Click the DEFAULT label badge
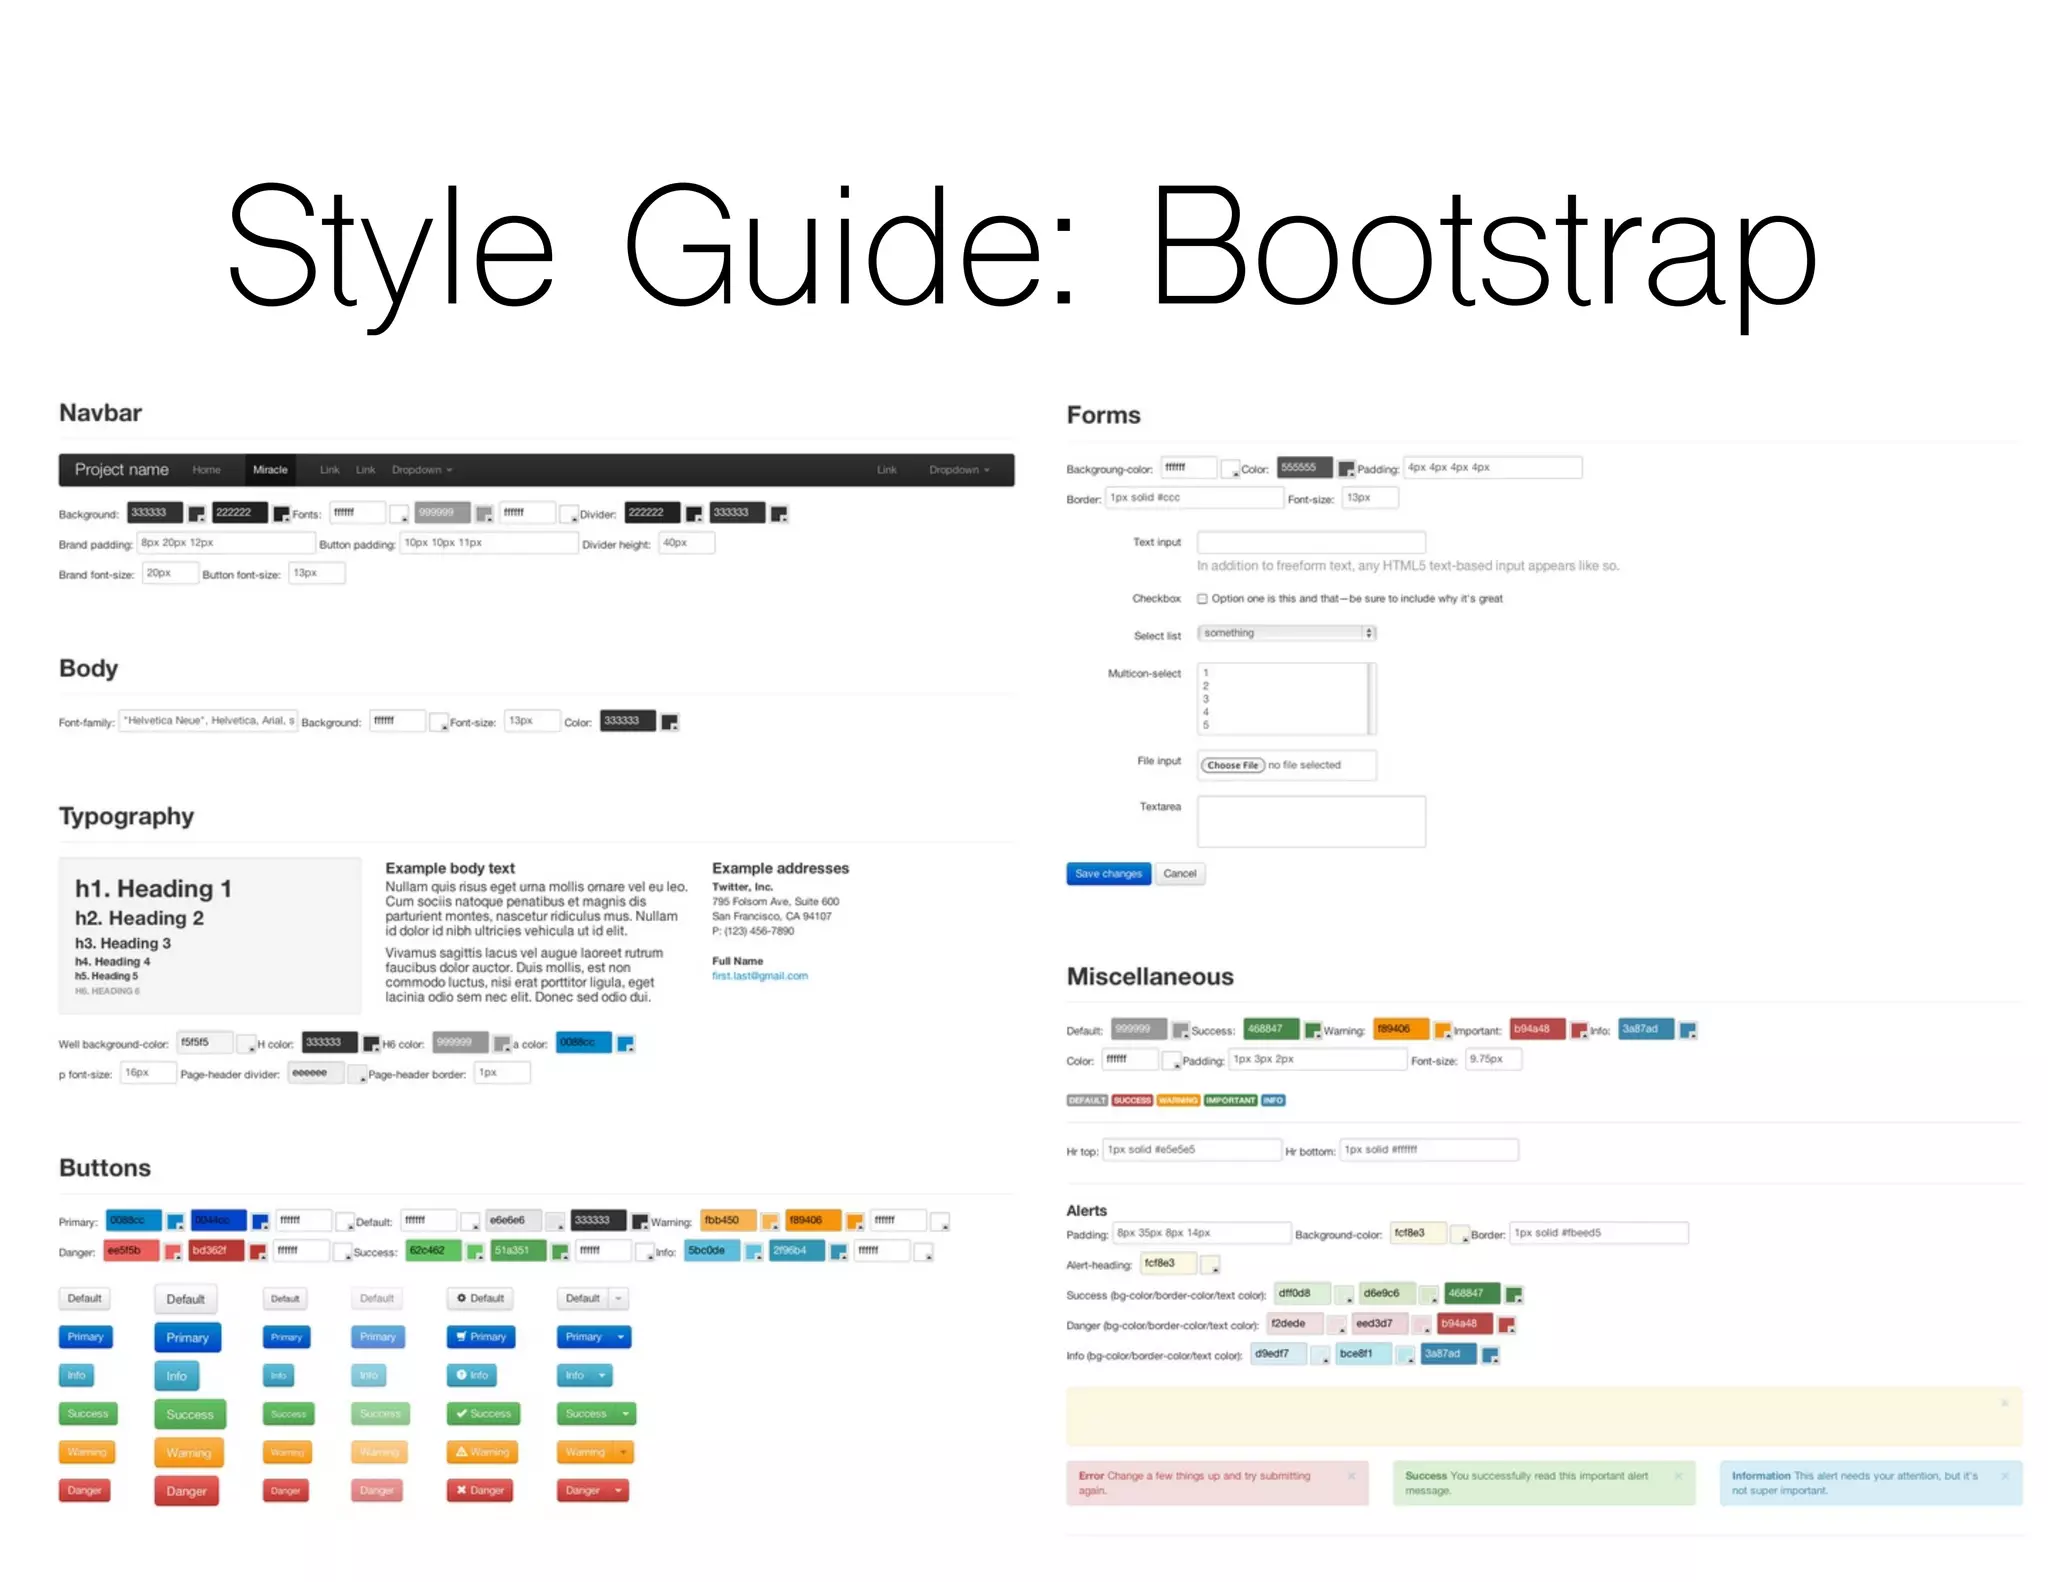The image size is (2048, 1582). (1087, 1100)
